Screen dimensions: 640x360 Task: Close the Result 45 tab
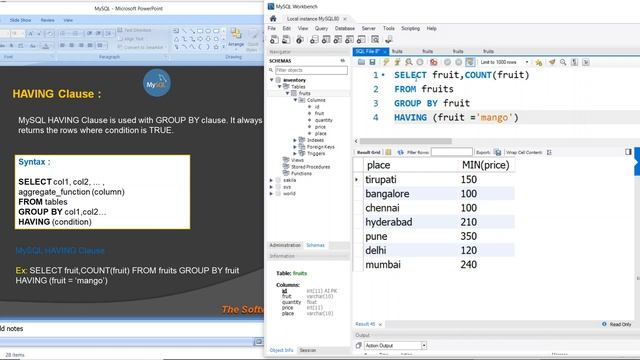point(380,324)
